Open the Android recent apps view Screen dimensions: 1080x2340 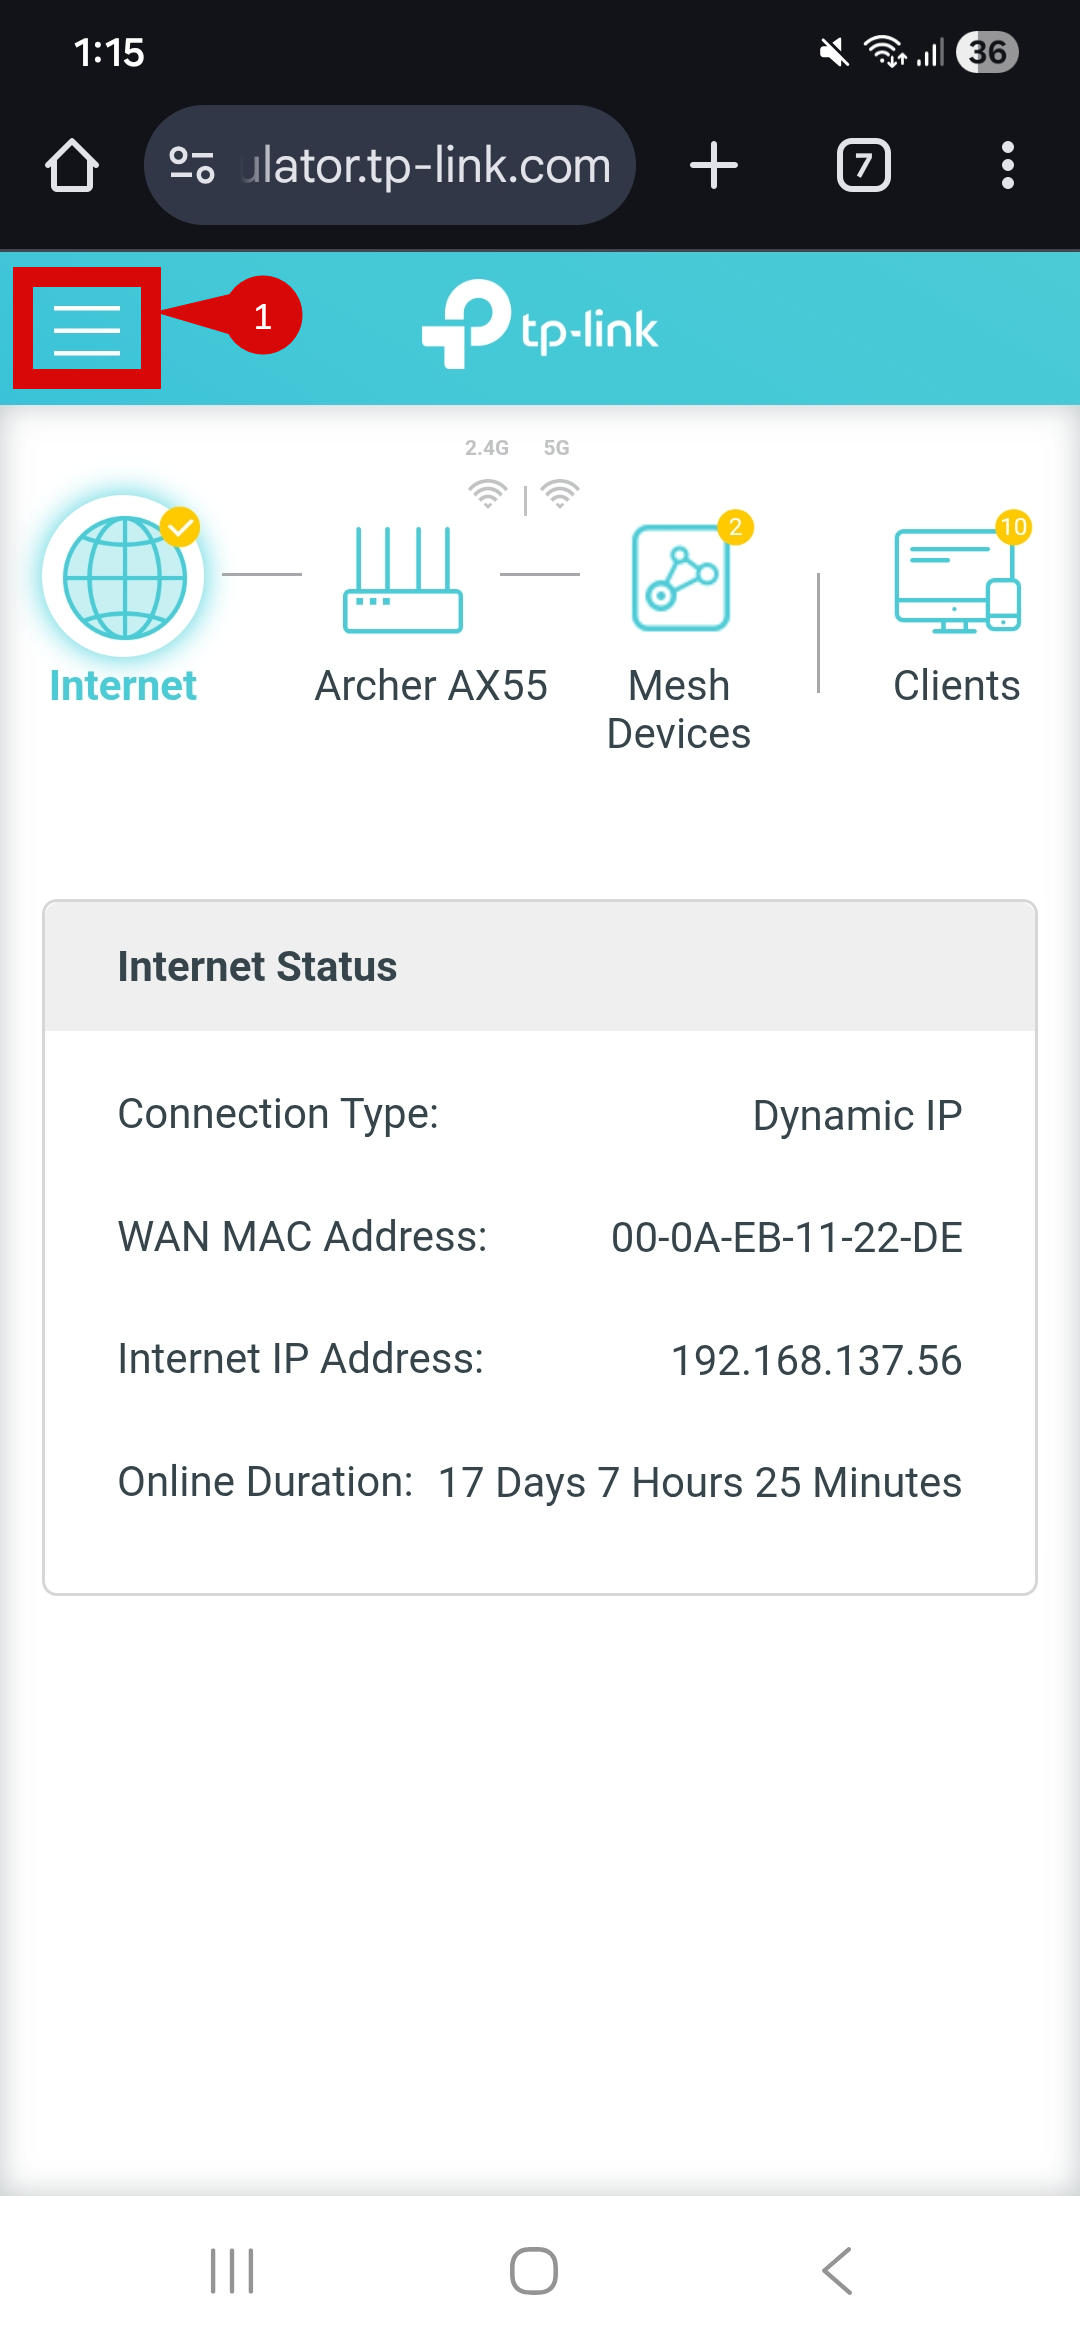pos(232,2270)
